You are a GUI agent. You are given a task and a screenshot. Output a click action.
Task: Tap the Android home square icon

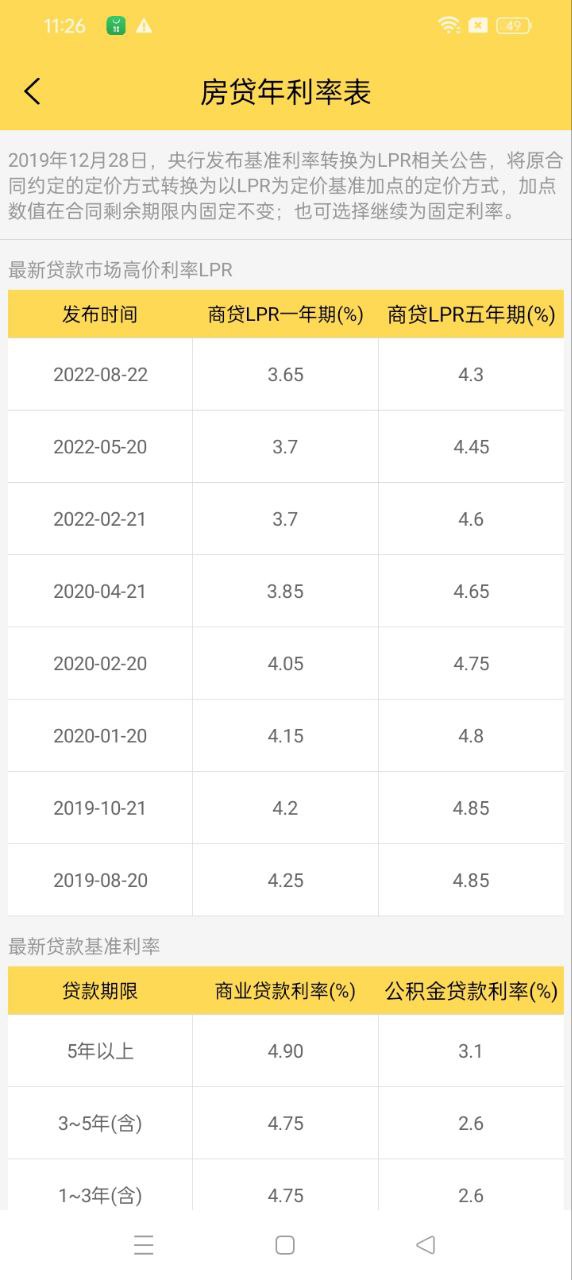click(x=285, y=1244)
